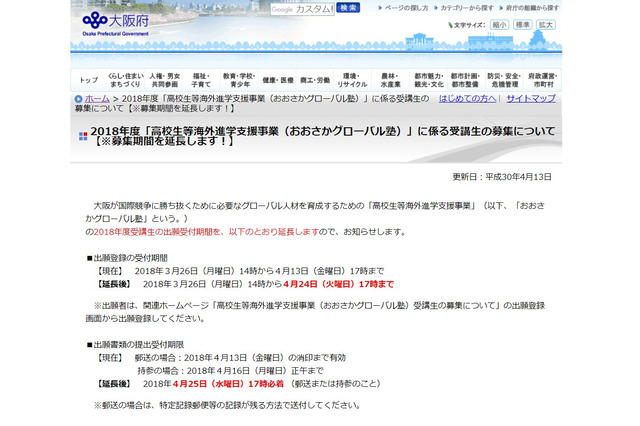Open the 都市計画・都市整備 tab
Image resolution: width=640 pixels, height=426 pixels.
click(465, 80)
